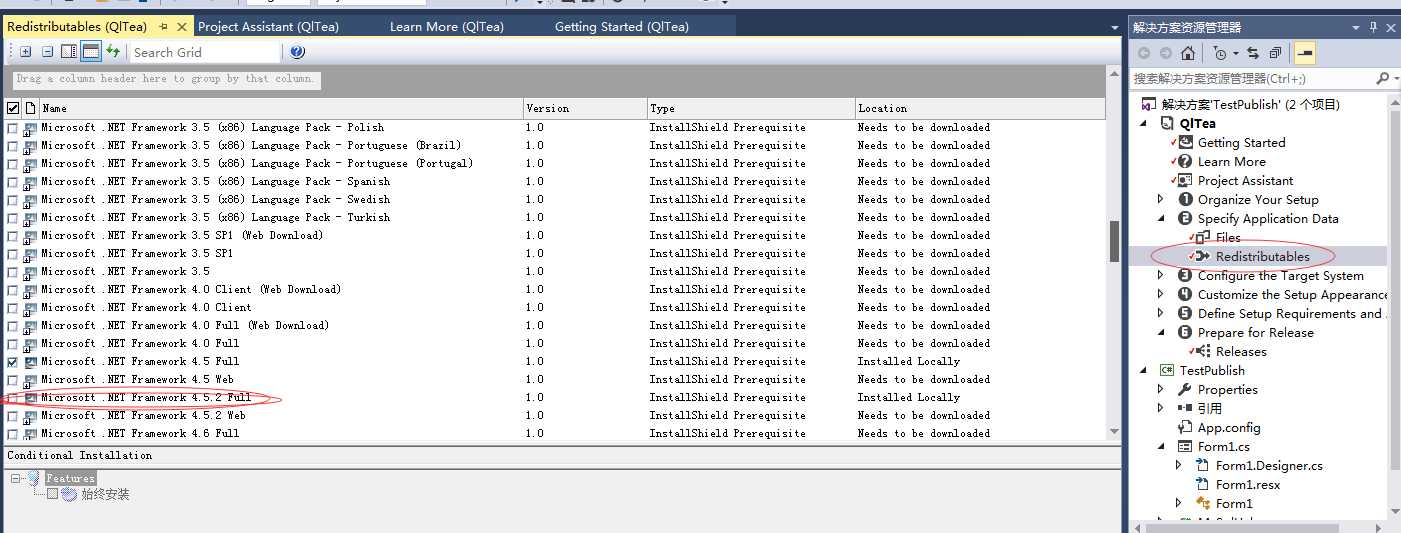
Task: Check Language Pack - Polish checkbox
Action: click(13, 127)
